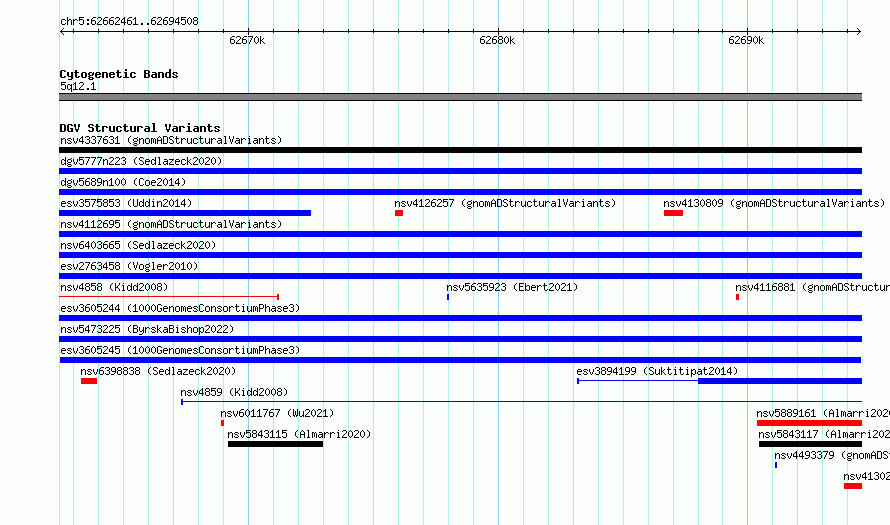Image resolution: width=890 pixels, height=525 pixels.
Task: Click the small blue nsv4493379 marker
Action: (x=776, y=465)
